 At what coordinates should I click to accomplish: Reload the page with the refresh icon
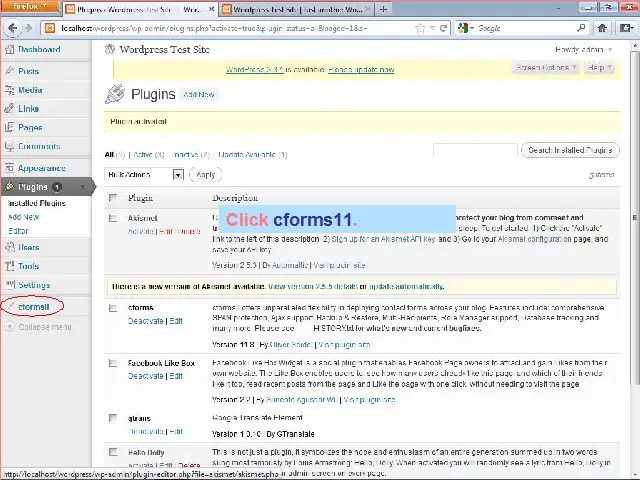[443, 28]
